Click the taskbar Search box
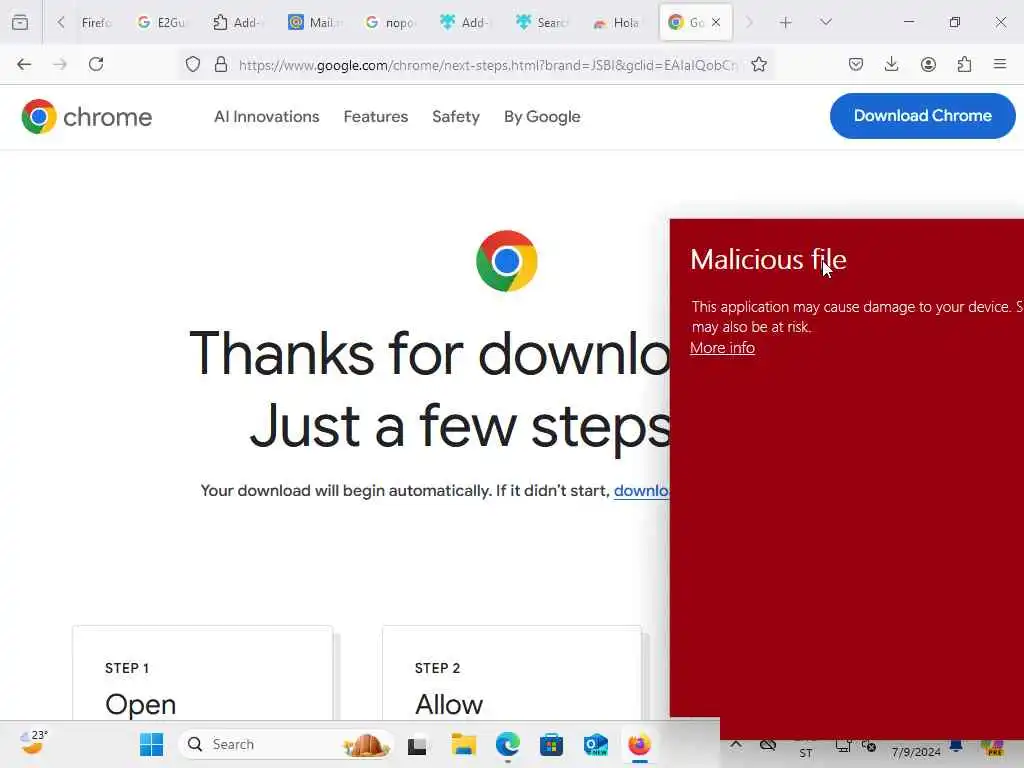 click(285, 744)
